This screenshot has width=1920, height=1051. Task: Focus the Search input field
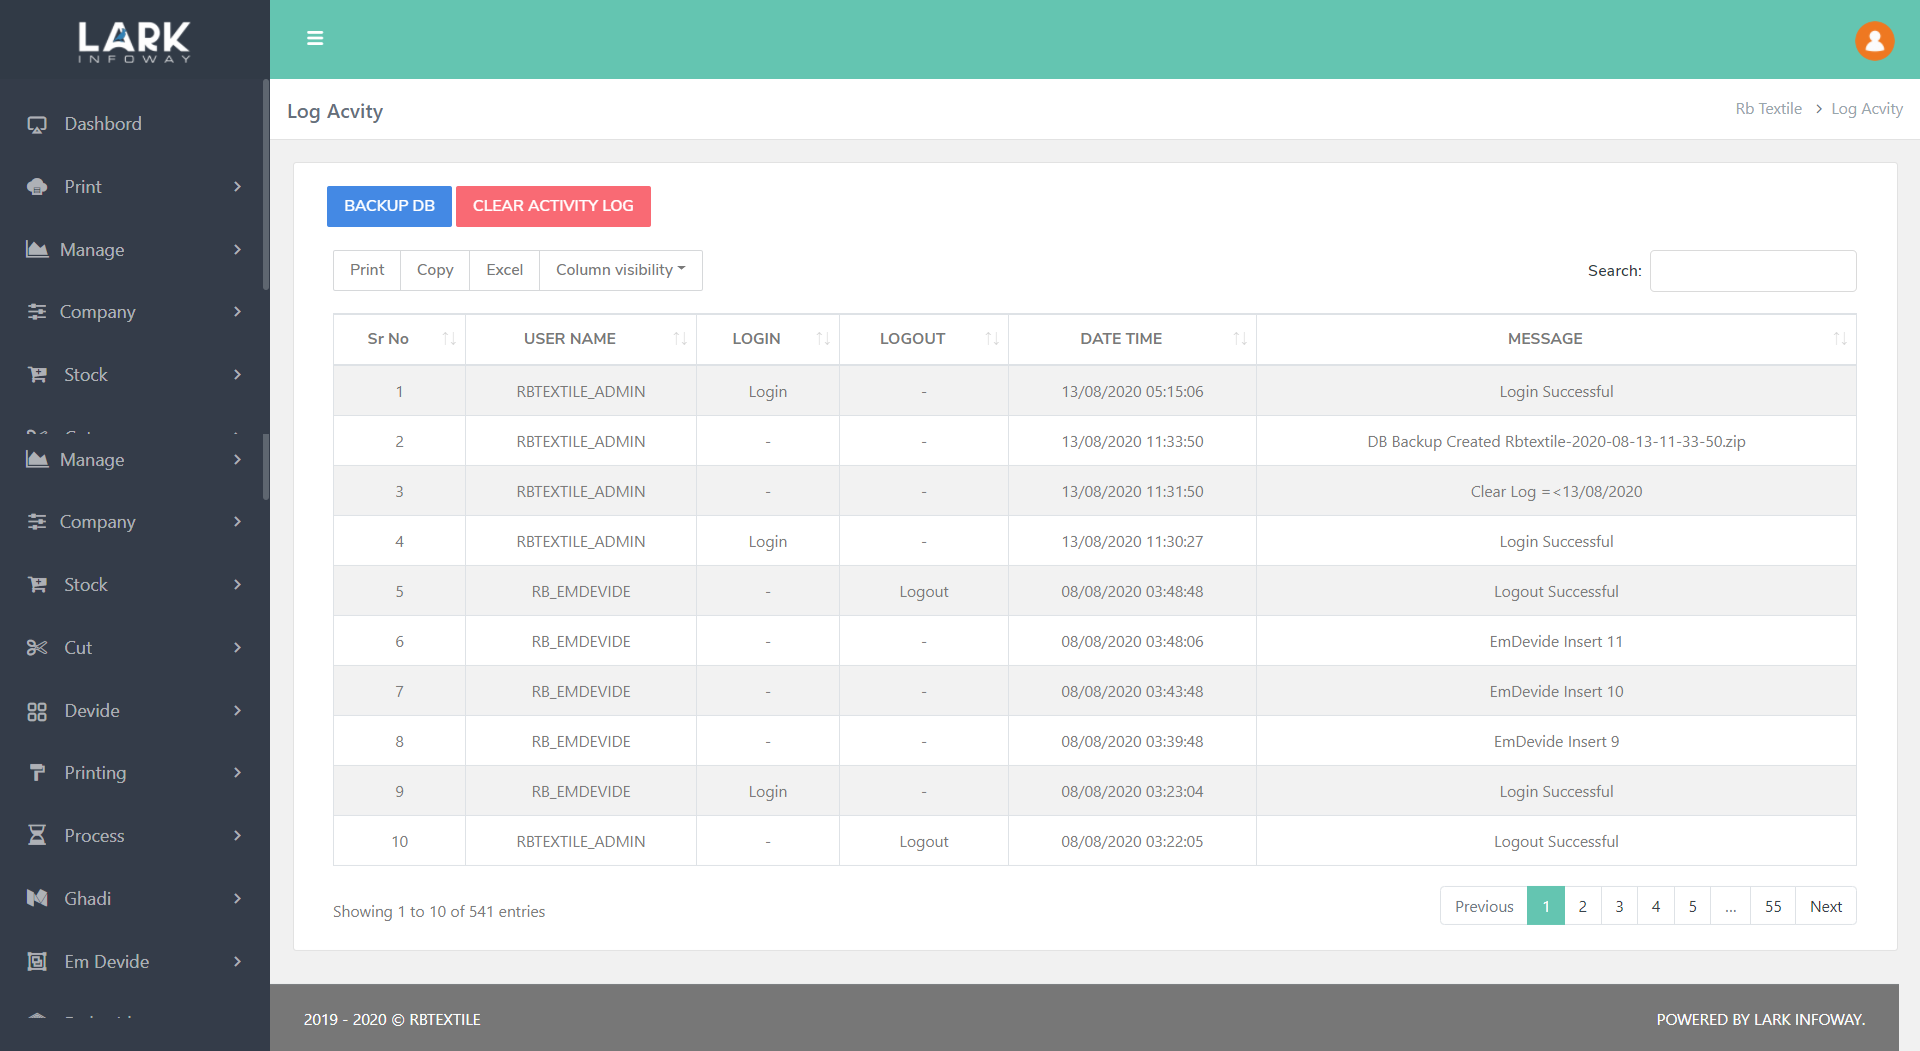[1753, 271]
